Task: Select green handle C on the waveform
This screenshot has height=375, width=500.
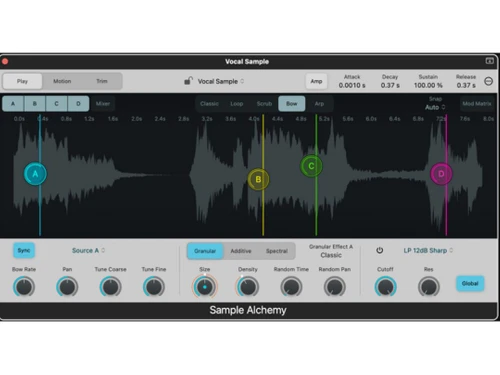Action: tap(311, 166)
